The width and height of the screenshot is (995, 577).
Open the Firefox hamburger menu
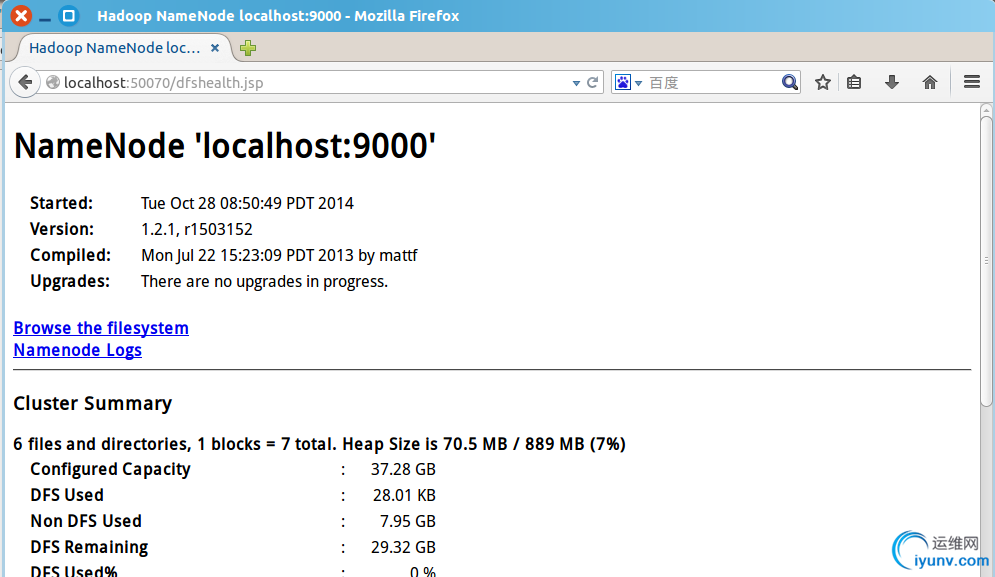point(972,81)
